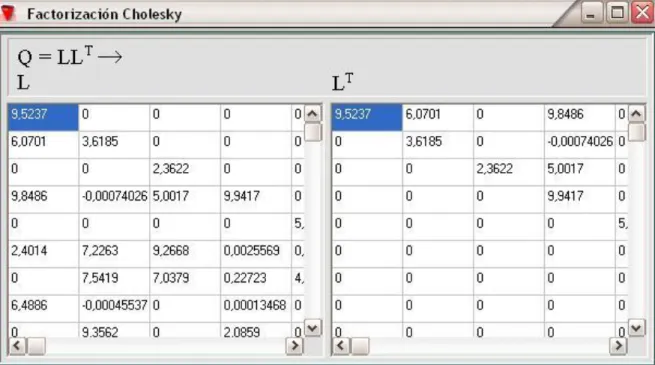Click vertical scrollbar thumb of L transpose table
Image resolution: width=655 pixels, height=365 pixels.
coord(636,132)
